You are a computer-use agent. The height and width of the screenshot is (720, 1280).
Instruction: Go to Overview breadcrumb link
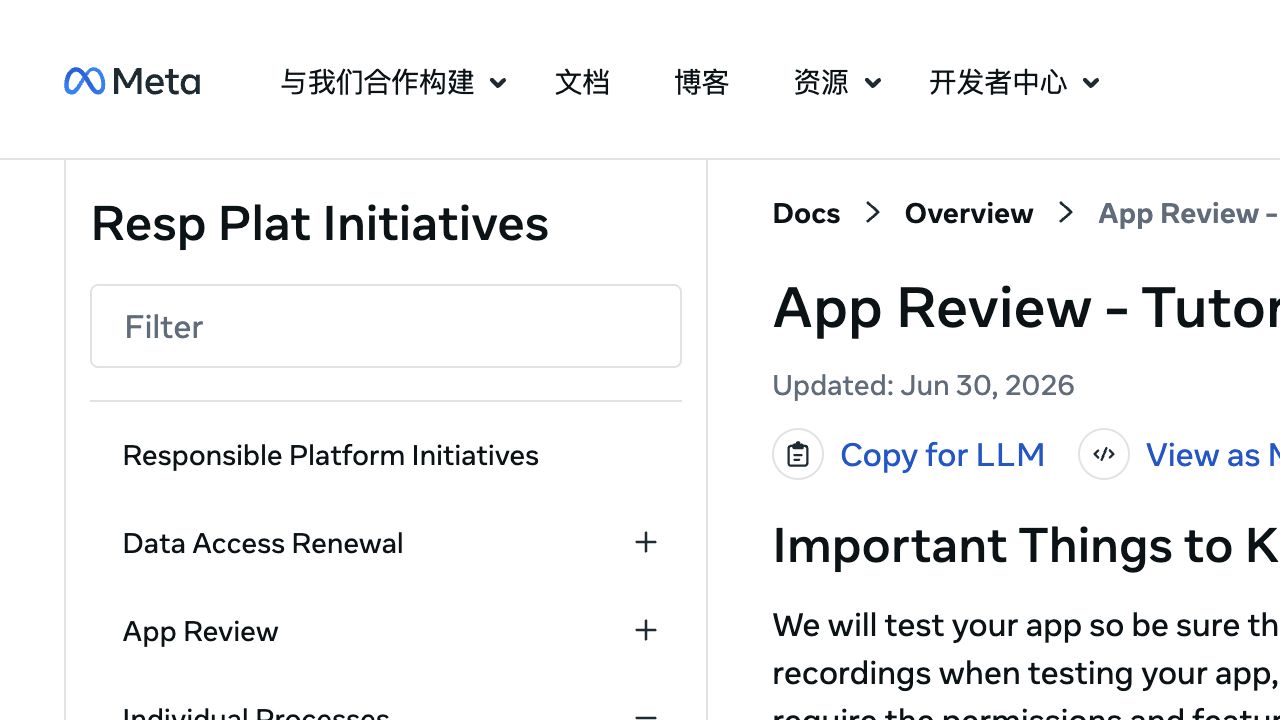coord(968,213)
